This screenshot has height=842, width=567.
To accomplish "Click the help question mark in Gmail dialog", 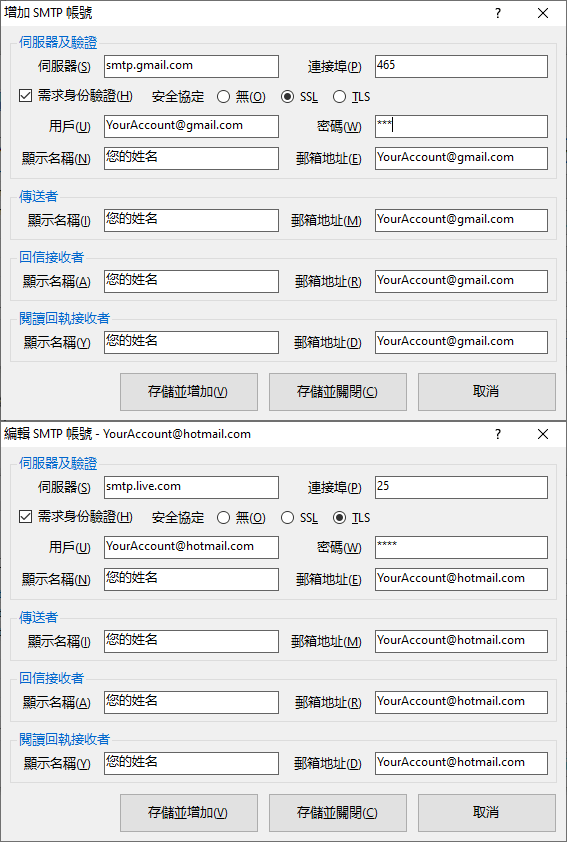I will point(498,13).
